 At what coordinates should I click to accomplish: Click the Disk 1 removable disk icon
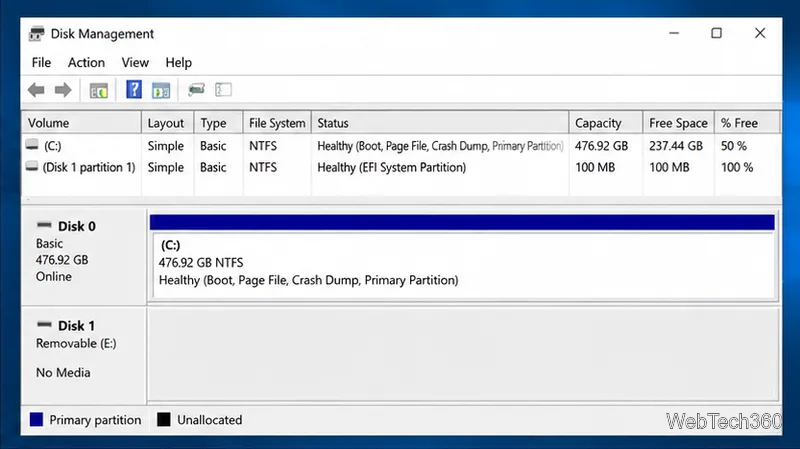(44, 325)
